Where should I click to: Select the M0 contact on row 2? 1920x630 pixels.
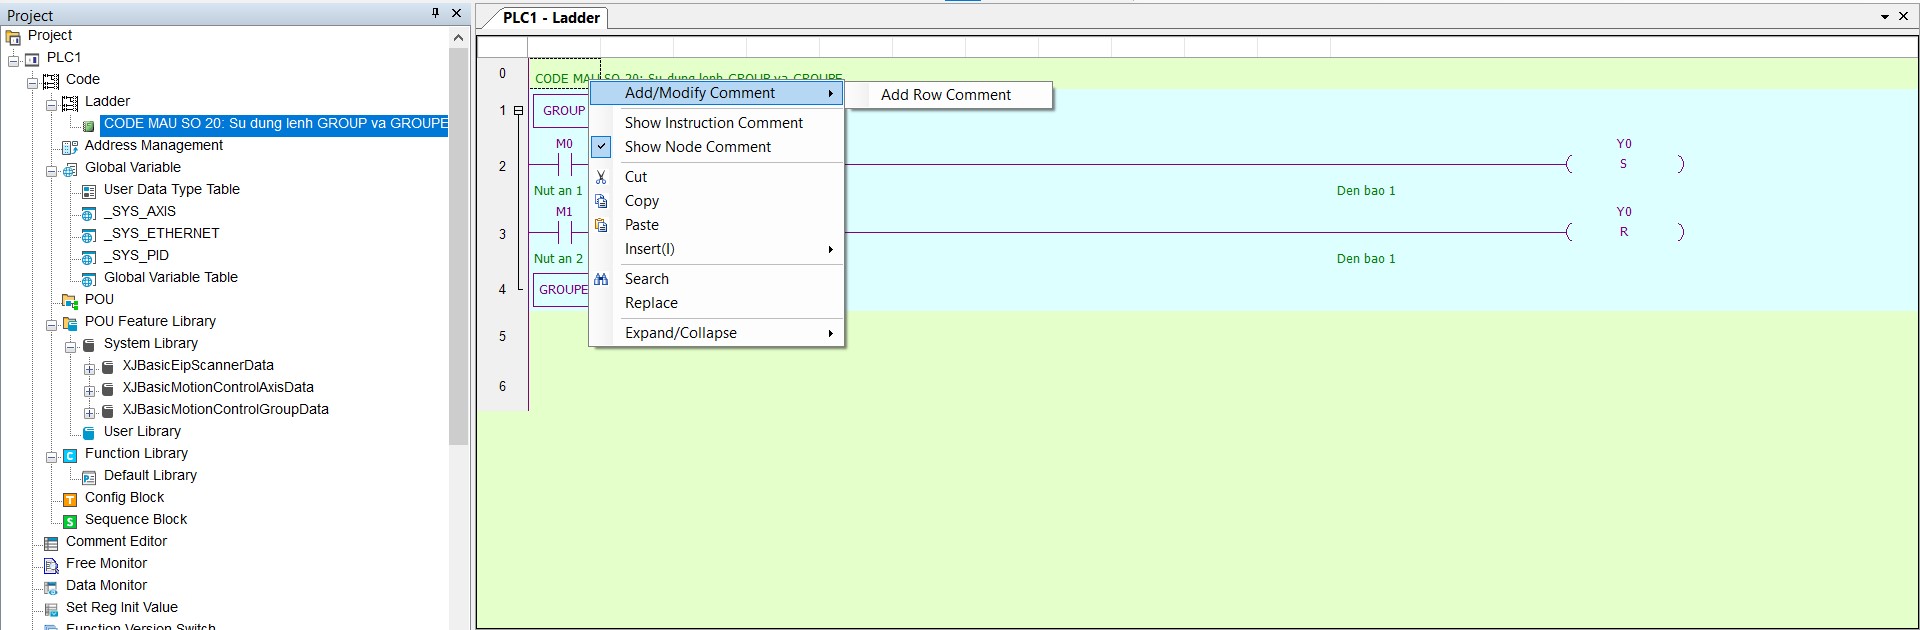tap(565, 164)
